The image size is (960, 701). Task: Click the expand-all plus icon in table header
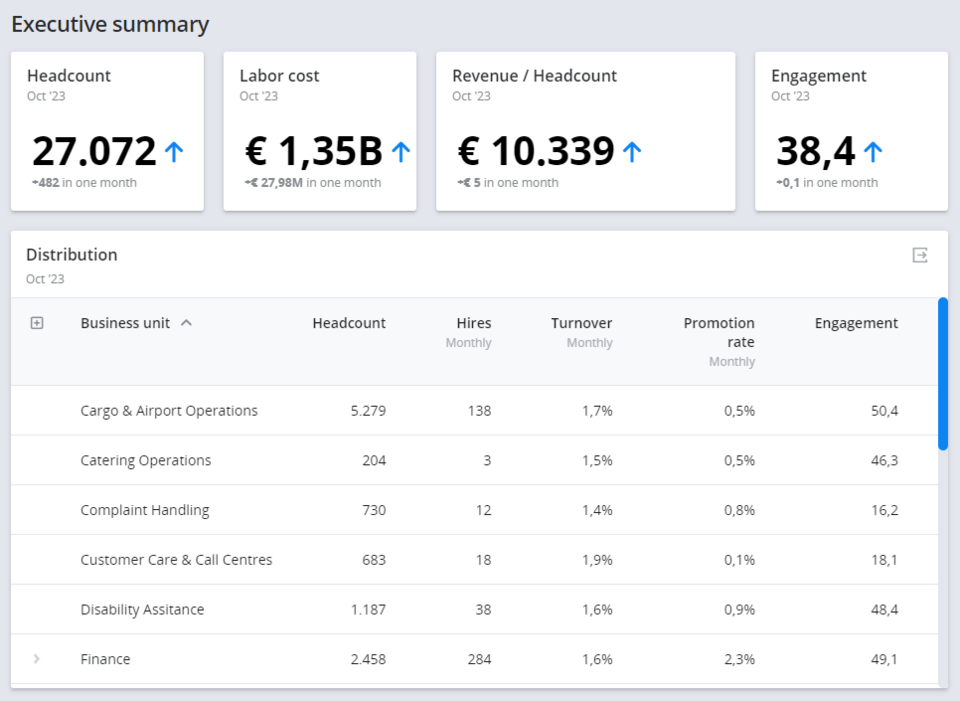click(x=37, y=322)
